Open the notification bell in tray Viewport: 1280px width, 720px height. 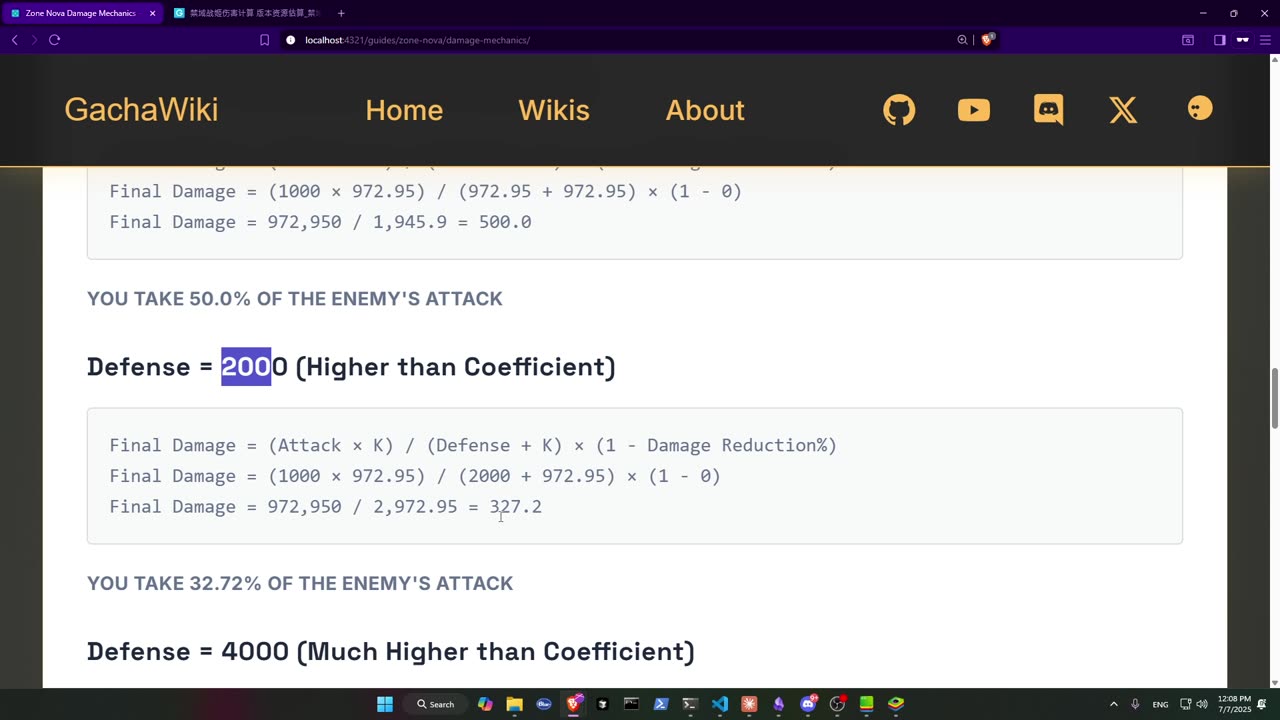[1262, 704]
